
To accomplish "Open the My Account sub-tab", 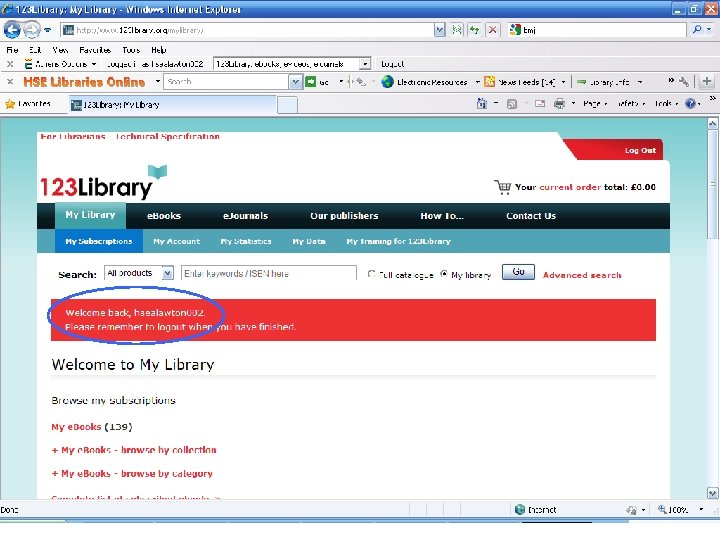I will click(177, 241).
